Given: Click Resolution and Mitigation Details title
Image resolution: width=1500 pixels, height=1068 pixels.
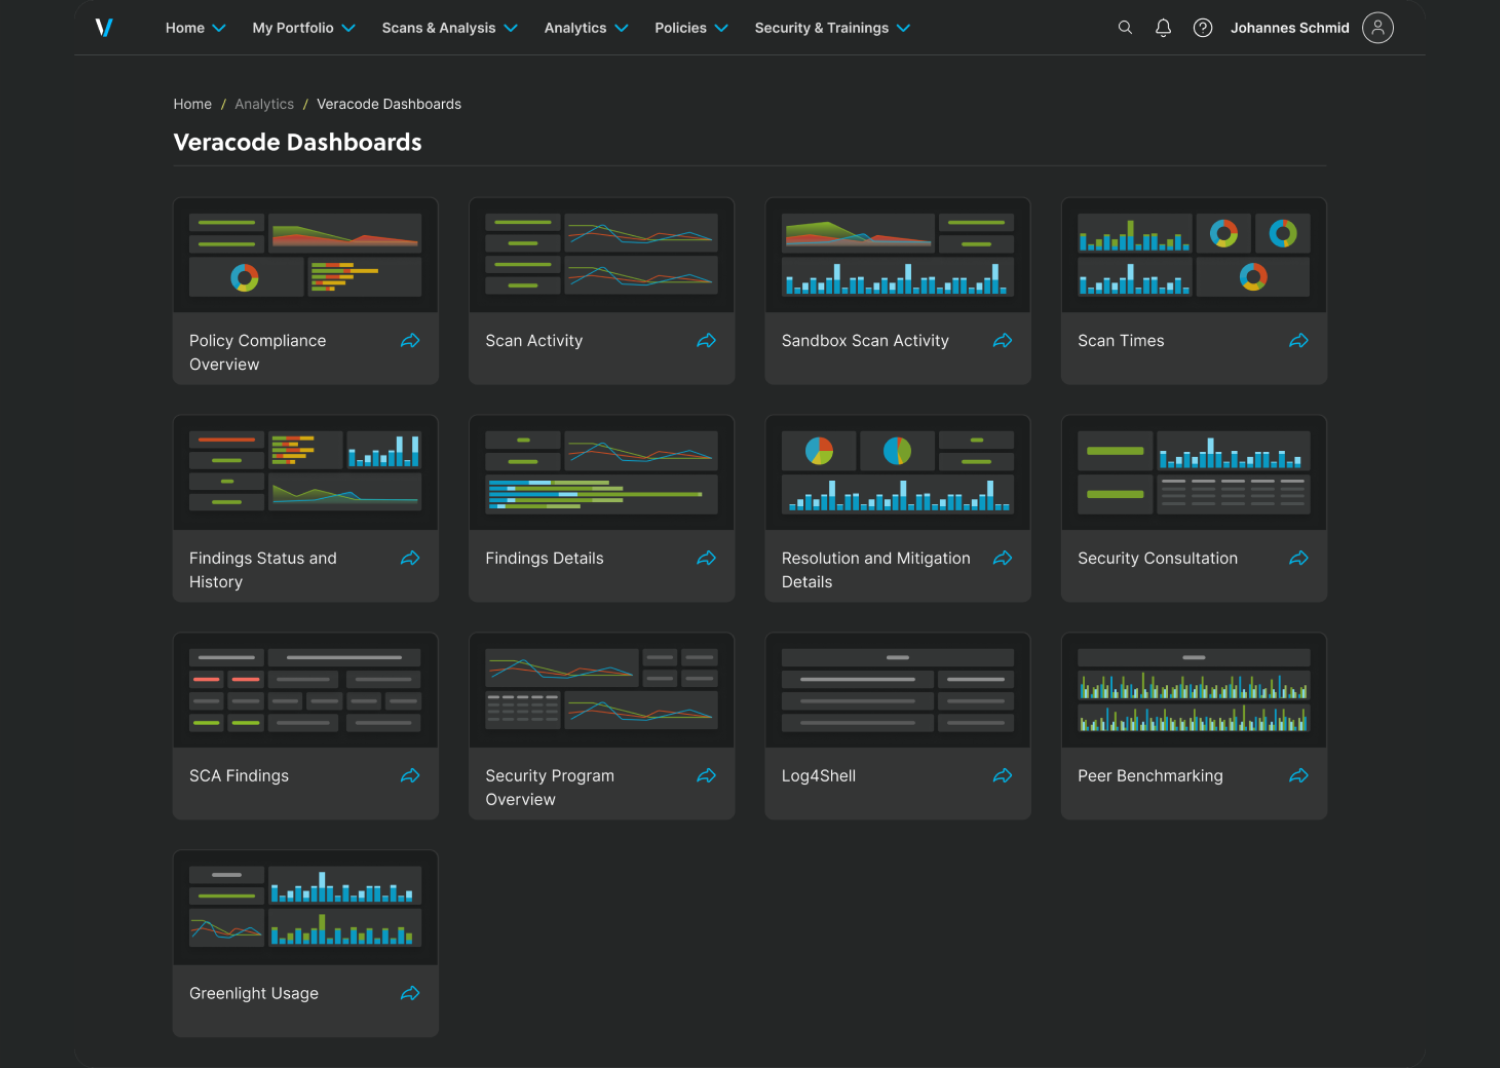Looking at the screenshot, I should [876, 570].
